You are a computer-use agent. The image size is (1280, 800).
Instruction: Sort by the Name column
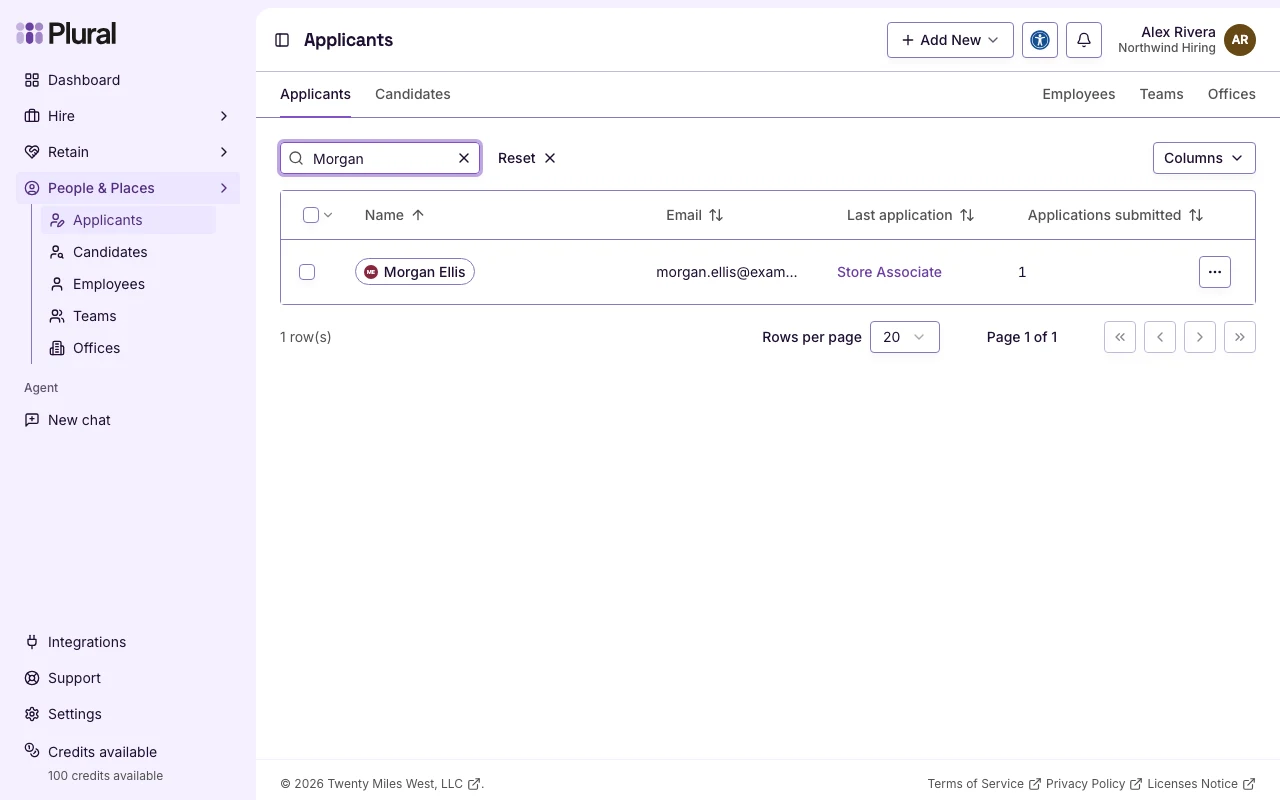395,215
